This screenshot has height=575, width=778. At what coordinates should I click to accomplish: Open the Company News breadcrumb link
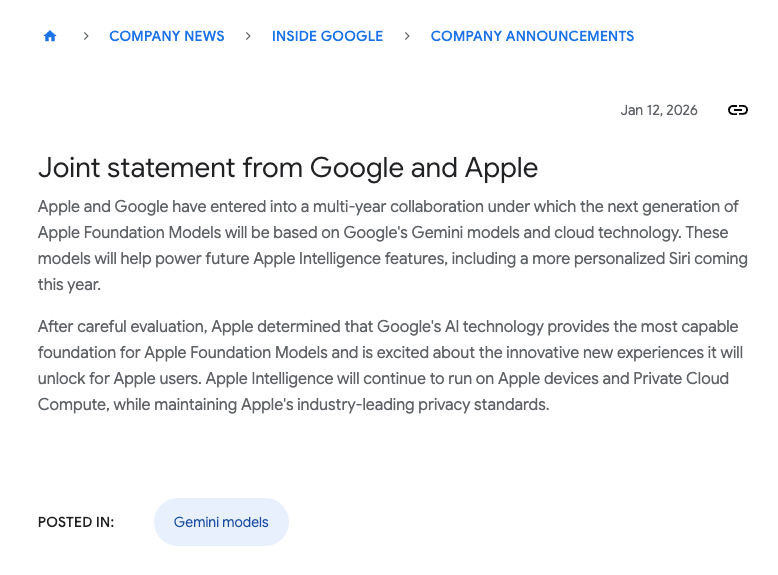pyautogui.click(x=167, y=36)
